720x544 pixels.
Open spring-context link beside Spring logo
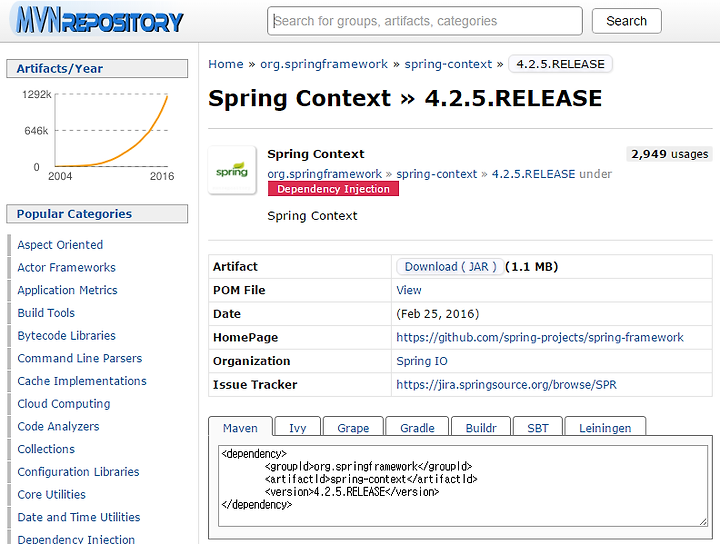click(436, 174)
